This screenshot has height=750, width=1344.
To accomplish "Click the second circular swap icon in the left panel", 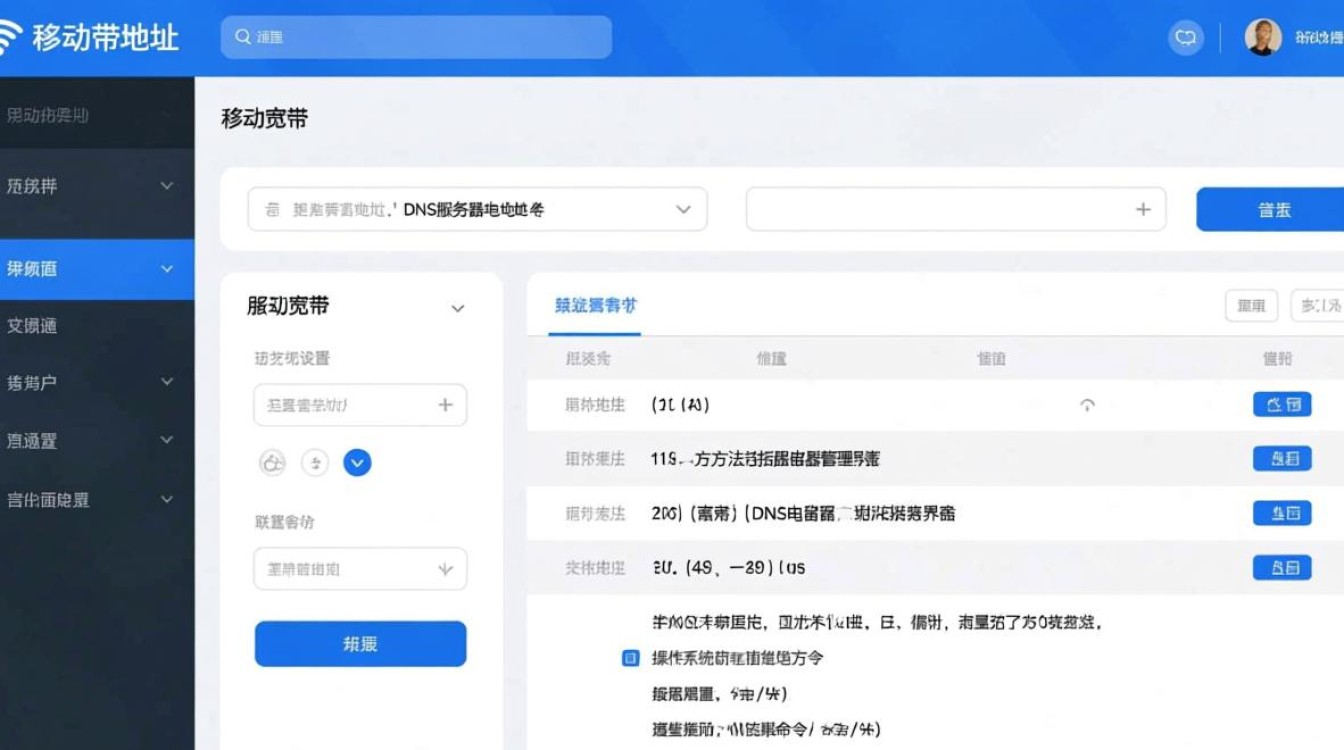I will point(315,462).
